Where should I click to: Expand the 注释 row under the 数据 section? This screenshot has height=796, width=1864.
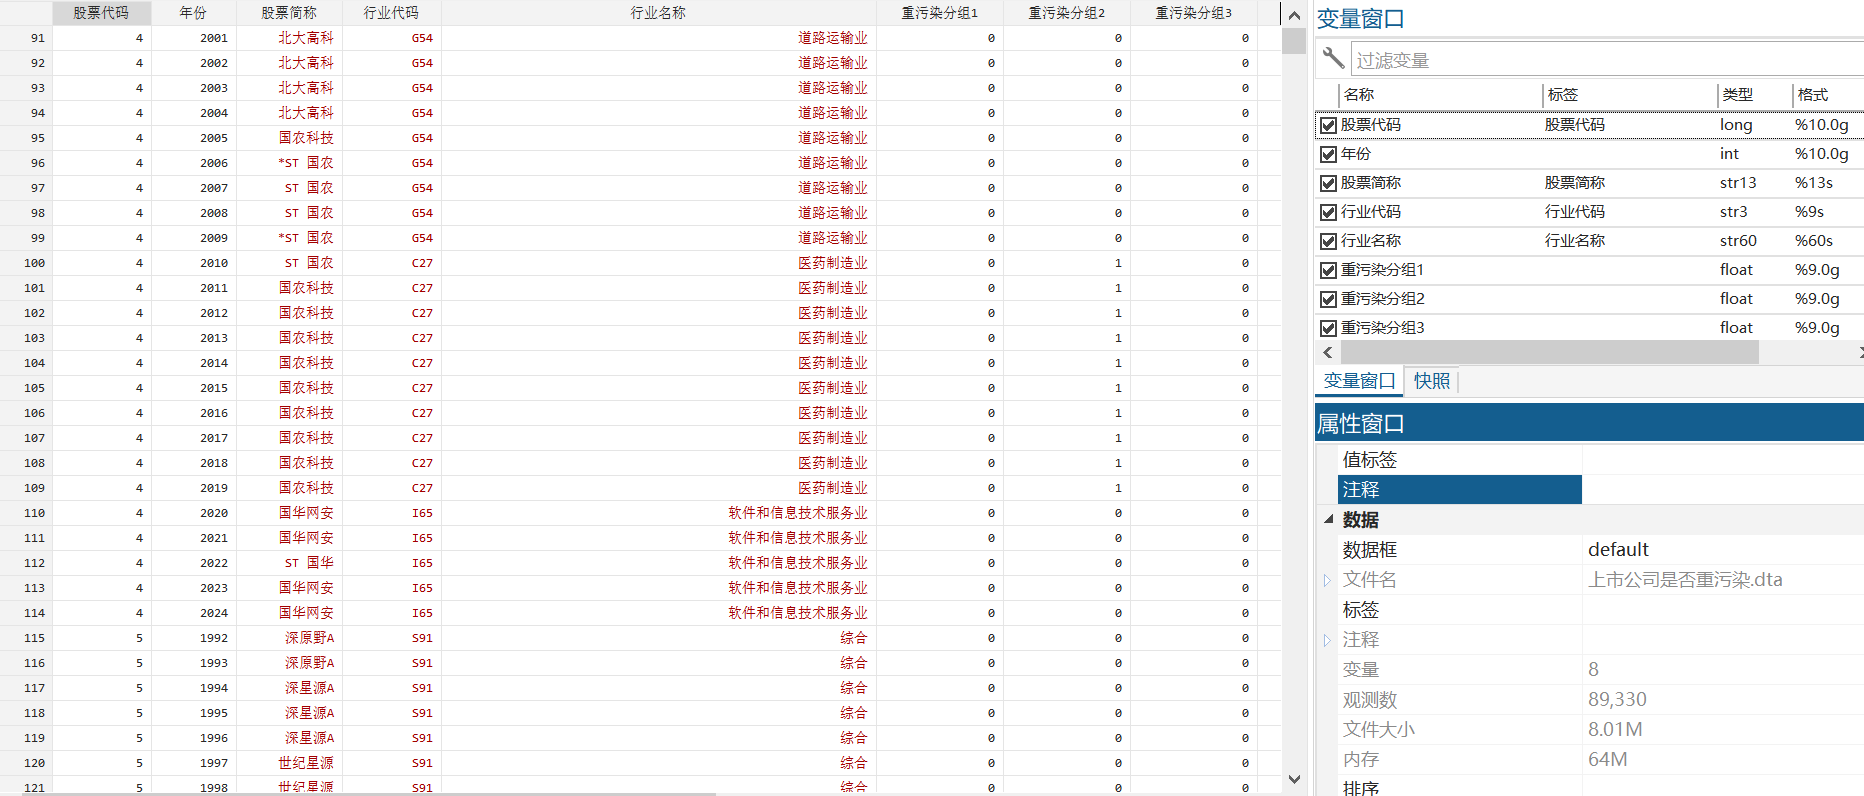pyautogui.click(x=1327, y=640)
